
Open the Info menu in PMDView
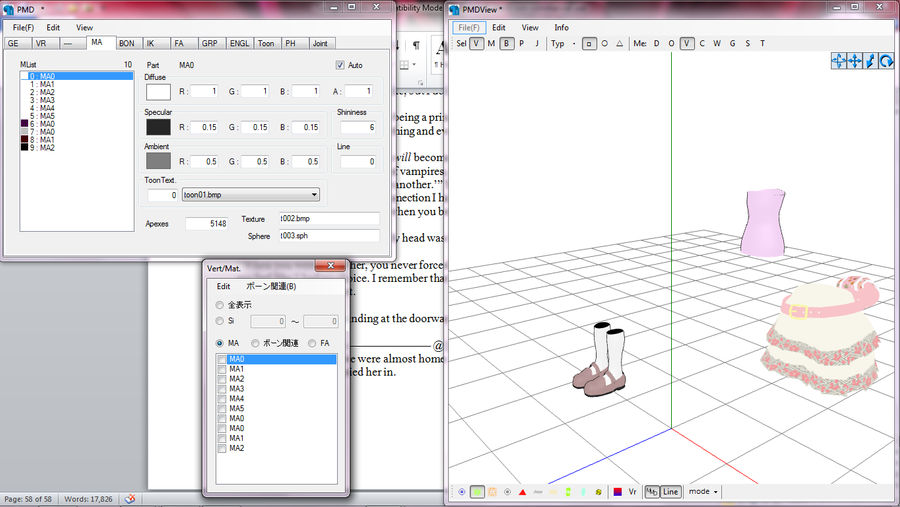click(562, 27)
